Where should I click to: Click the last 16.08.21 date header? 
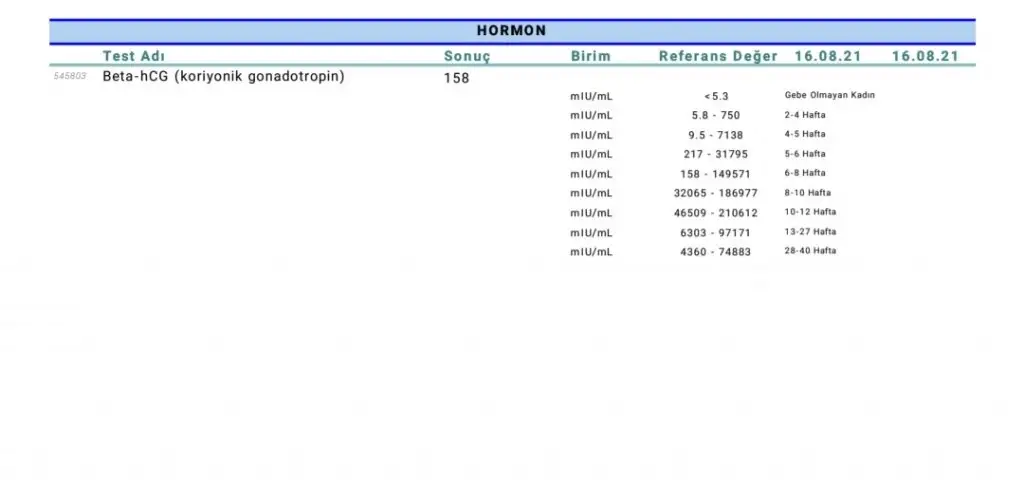[x=925, y=56]
